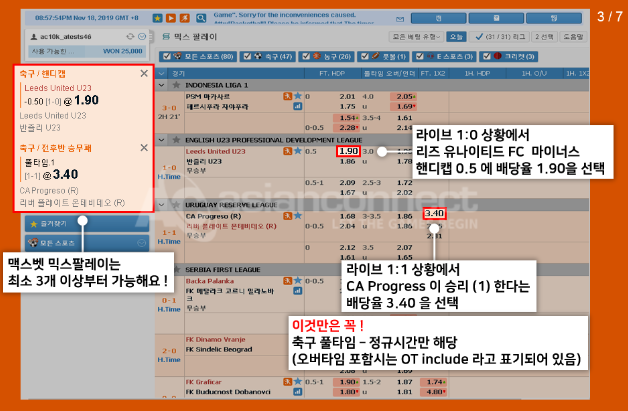628x411 pixels.
Task: Select highlighted odds 2.05 in Indonesia Liga over
Action: [404, 97]
